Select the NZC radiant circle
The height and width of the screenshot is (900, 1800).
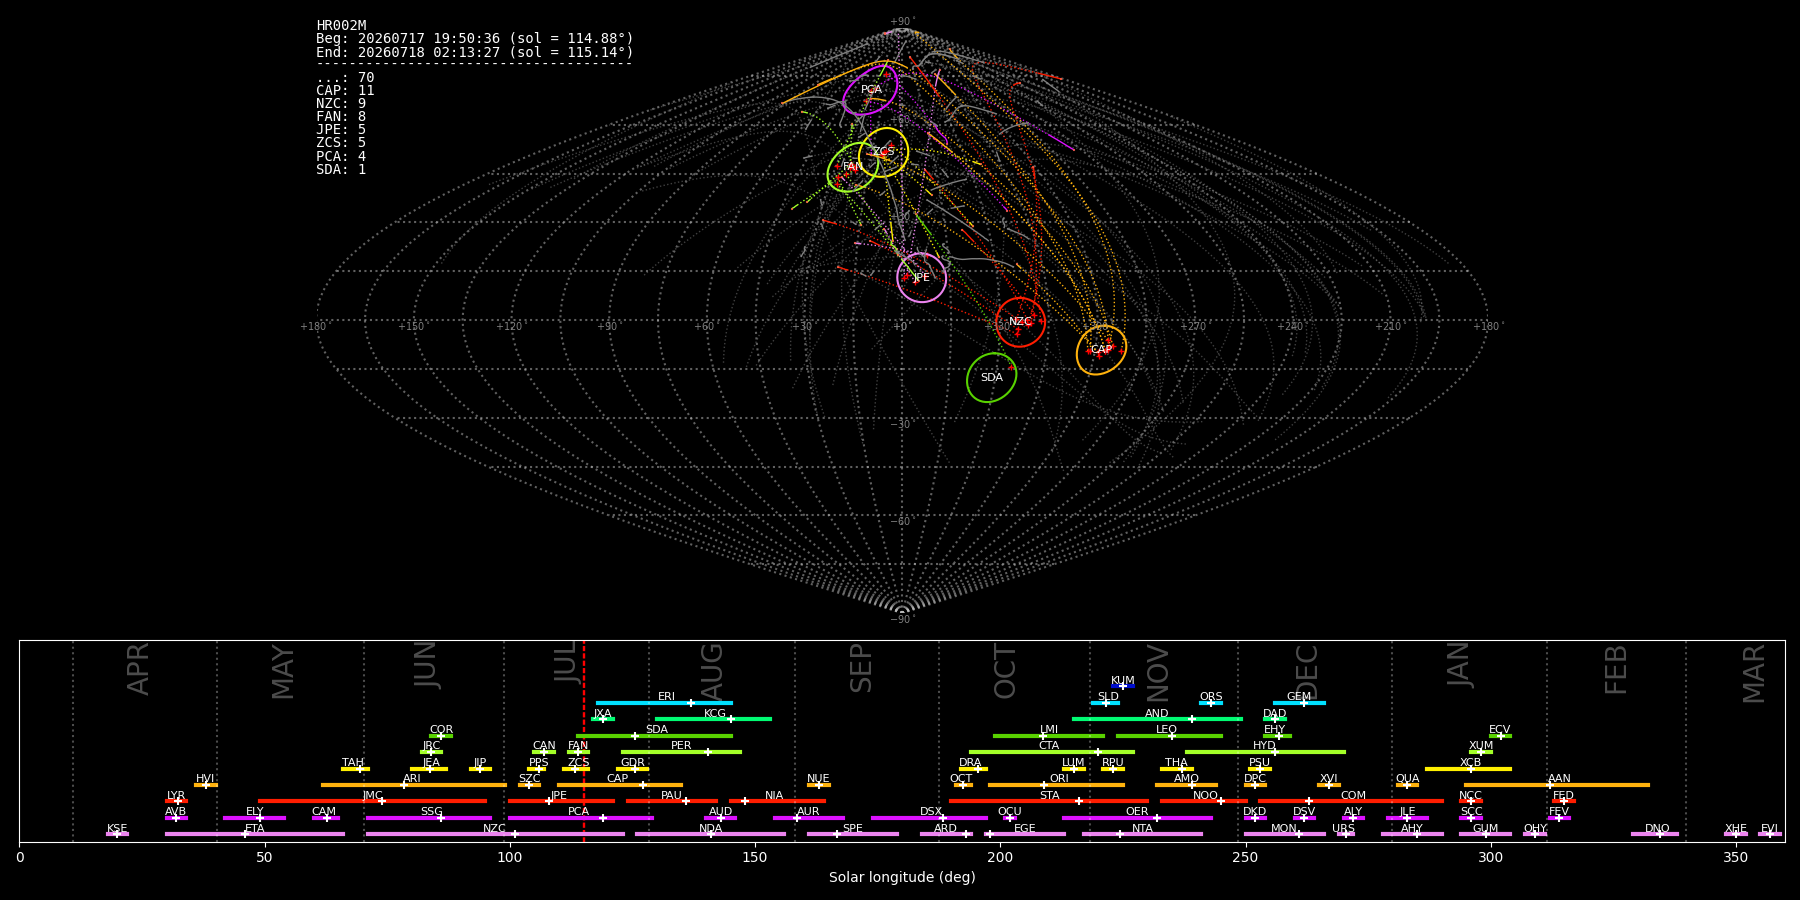coord(1020,322)
